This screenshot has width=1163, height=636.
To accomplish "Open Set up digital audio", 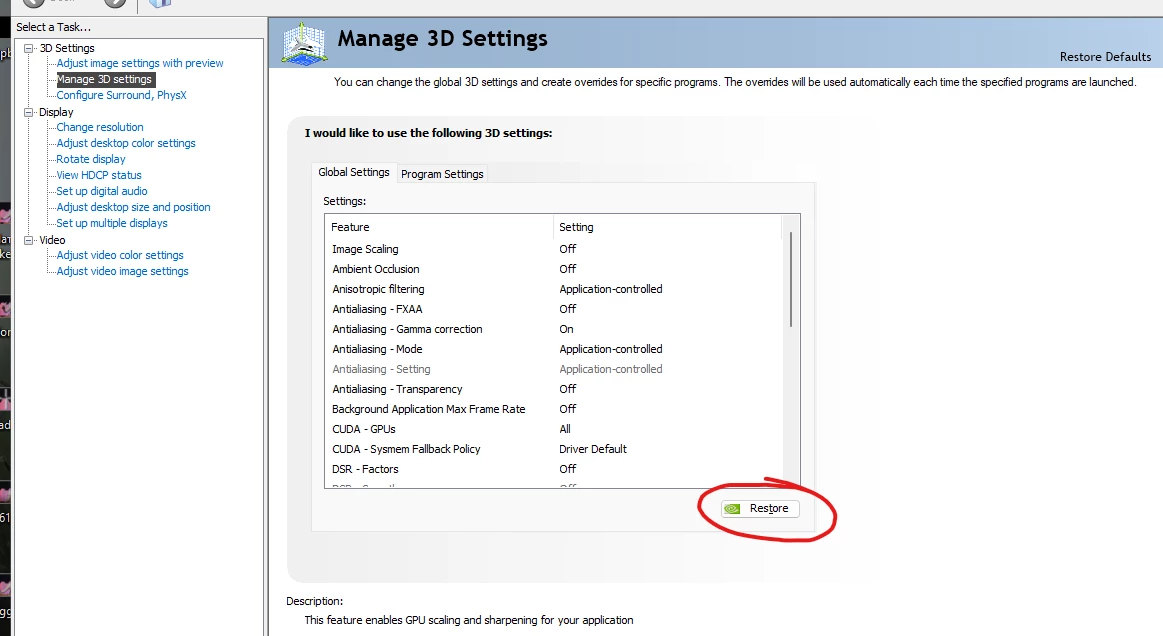I will point(102,191).
